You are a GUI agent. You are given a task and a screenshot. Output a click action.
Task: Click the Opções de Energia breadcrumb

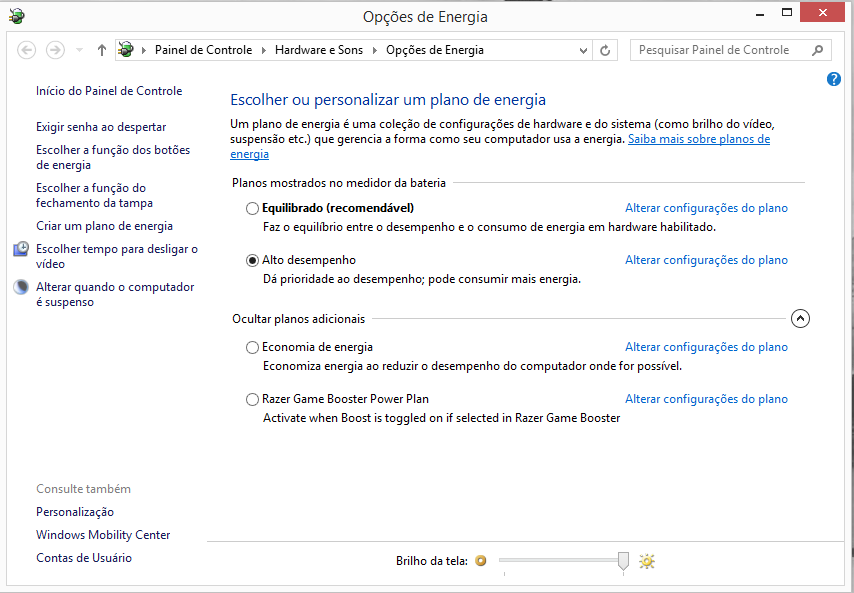click(435, 50)
